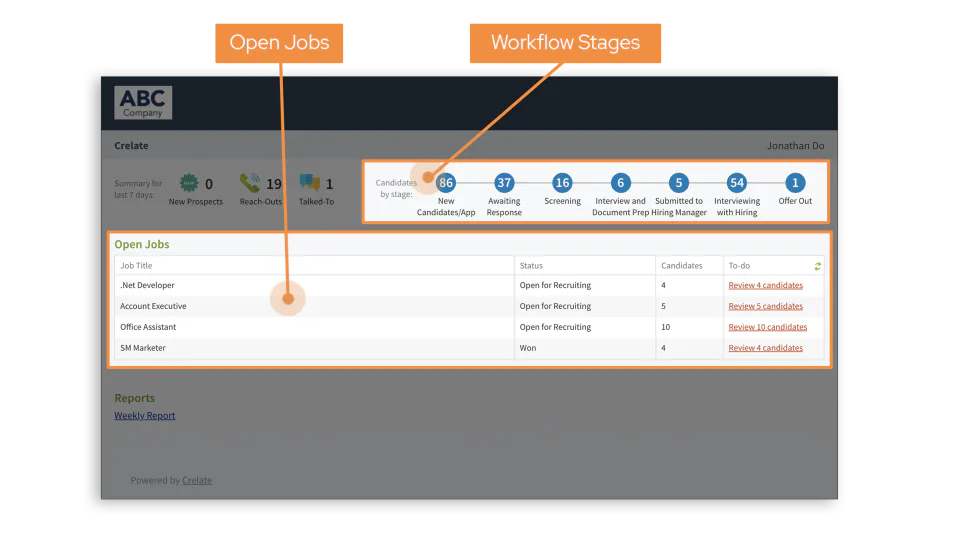The image size is (960, 552).
Task: Click the Status column header
Action: coord(531,266)
